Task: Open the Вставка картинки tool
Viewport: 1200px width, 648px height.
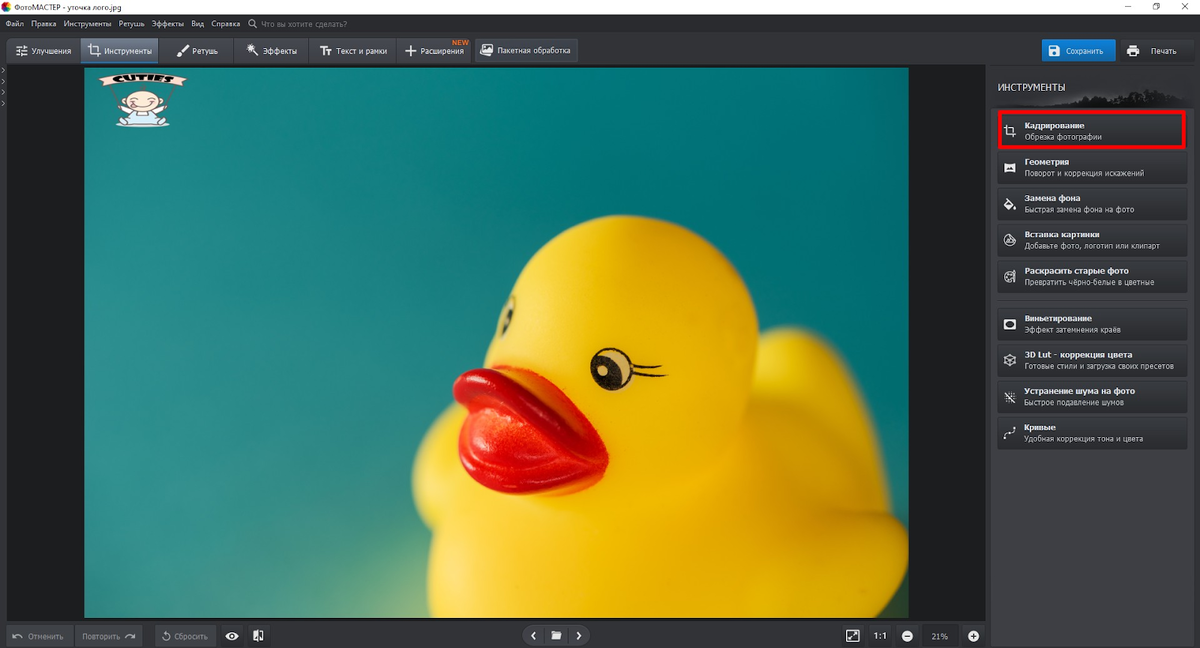Action: tap(1092, 240)
